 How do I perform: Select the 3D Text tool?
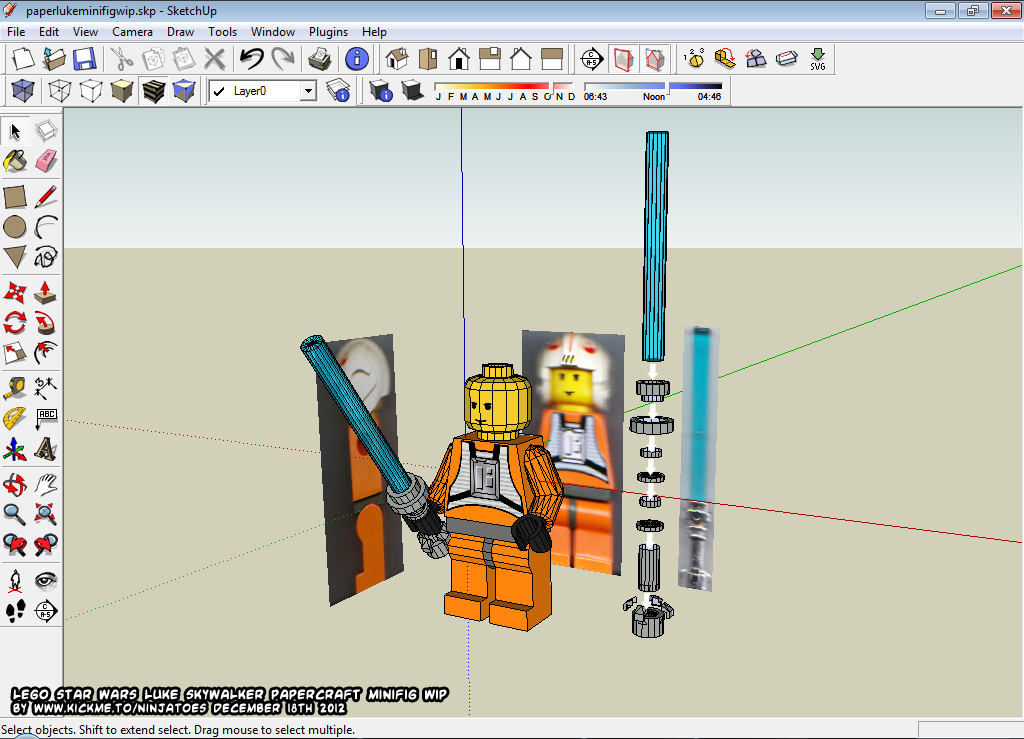click(x=46, y=448)
